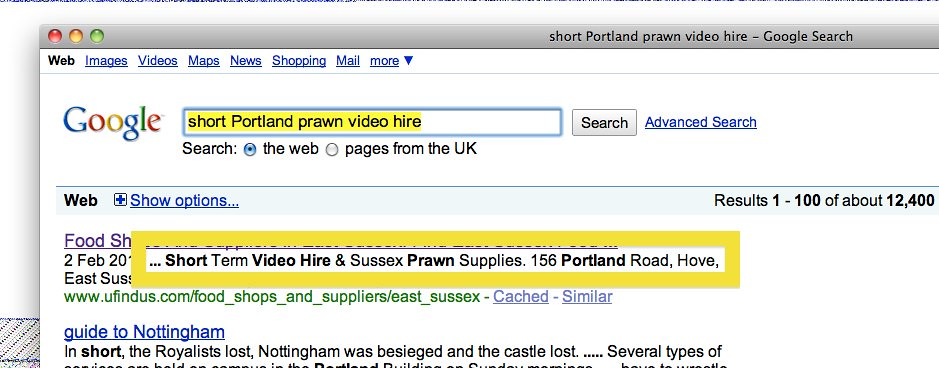Open Mail link
Image resolution: width=939 pixels, height=368 pixels.
coord(348,60)
